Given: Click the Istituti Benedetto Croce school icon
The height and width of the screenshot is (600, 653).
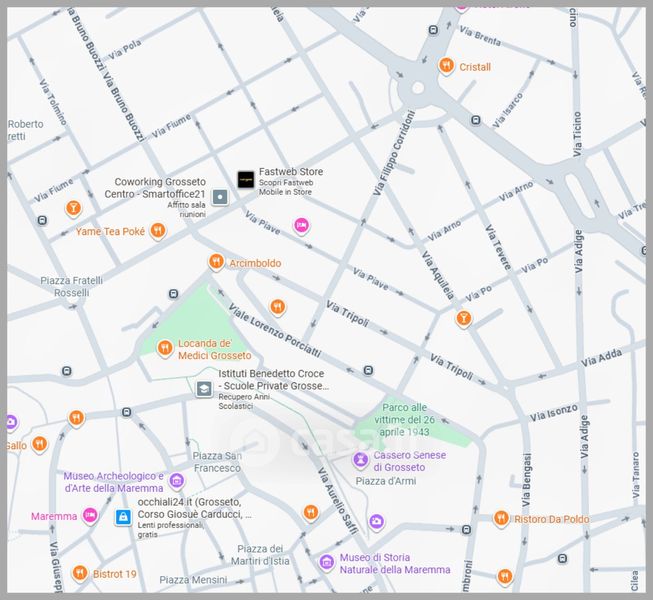Looking at the screenshot, I should click(204, 388).
